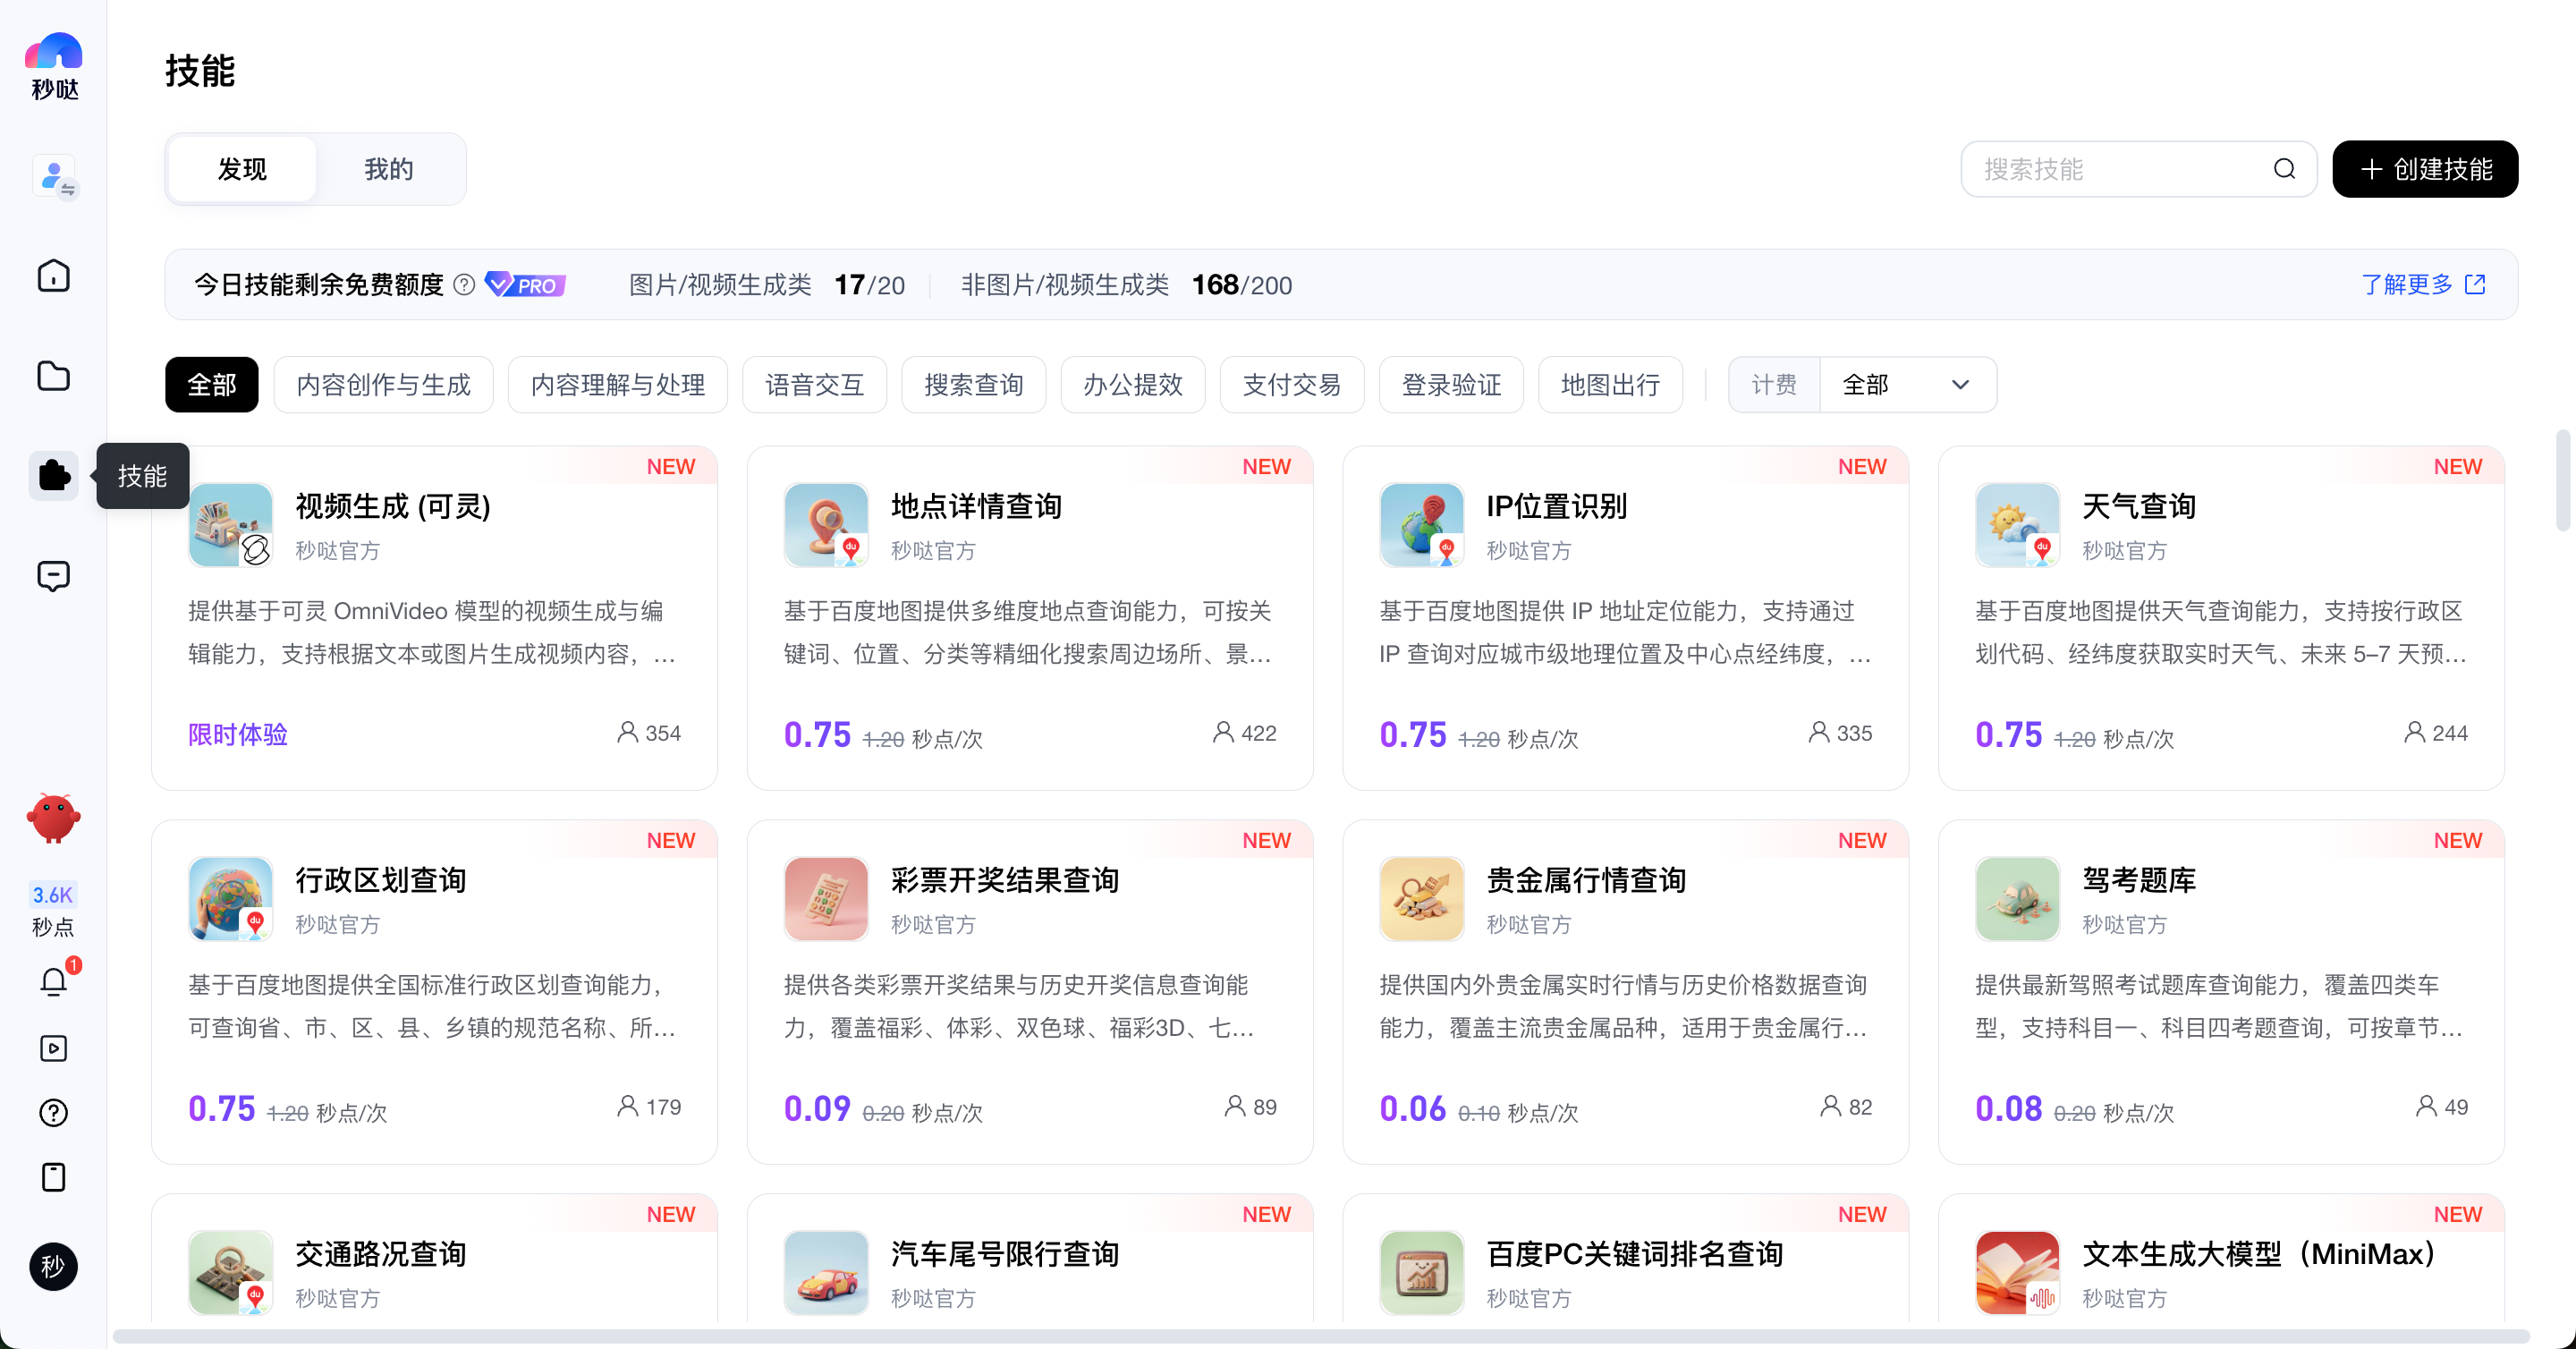Open the 3.6K 秒点 balance
The height and width of the screenshot is (1349, 2576).
(x=53, y=909)
